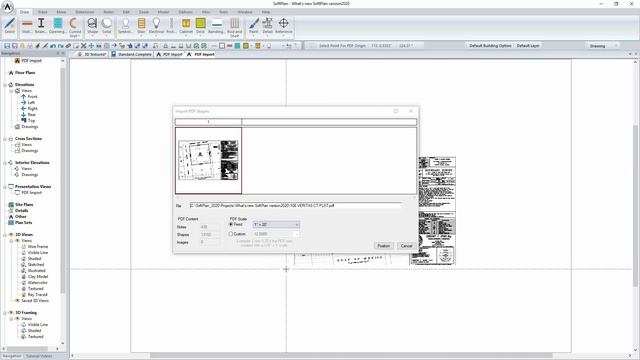Switch to the 3D Textured document tab
Viewport: 640px width, 360px height.
(x=92, y=54)
